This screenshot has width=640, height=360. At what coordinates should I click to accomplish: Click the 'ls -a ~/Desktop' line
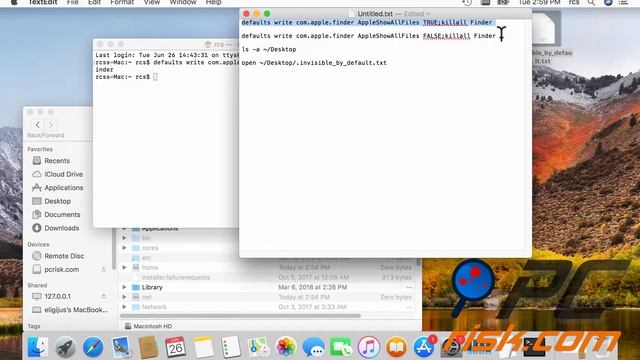pos(269,49)
